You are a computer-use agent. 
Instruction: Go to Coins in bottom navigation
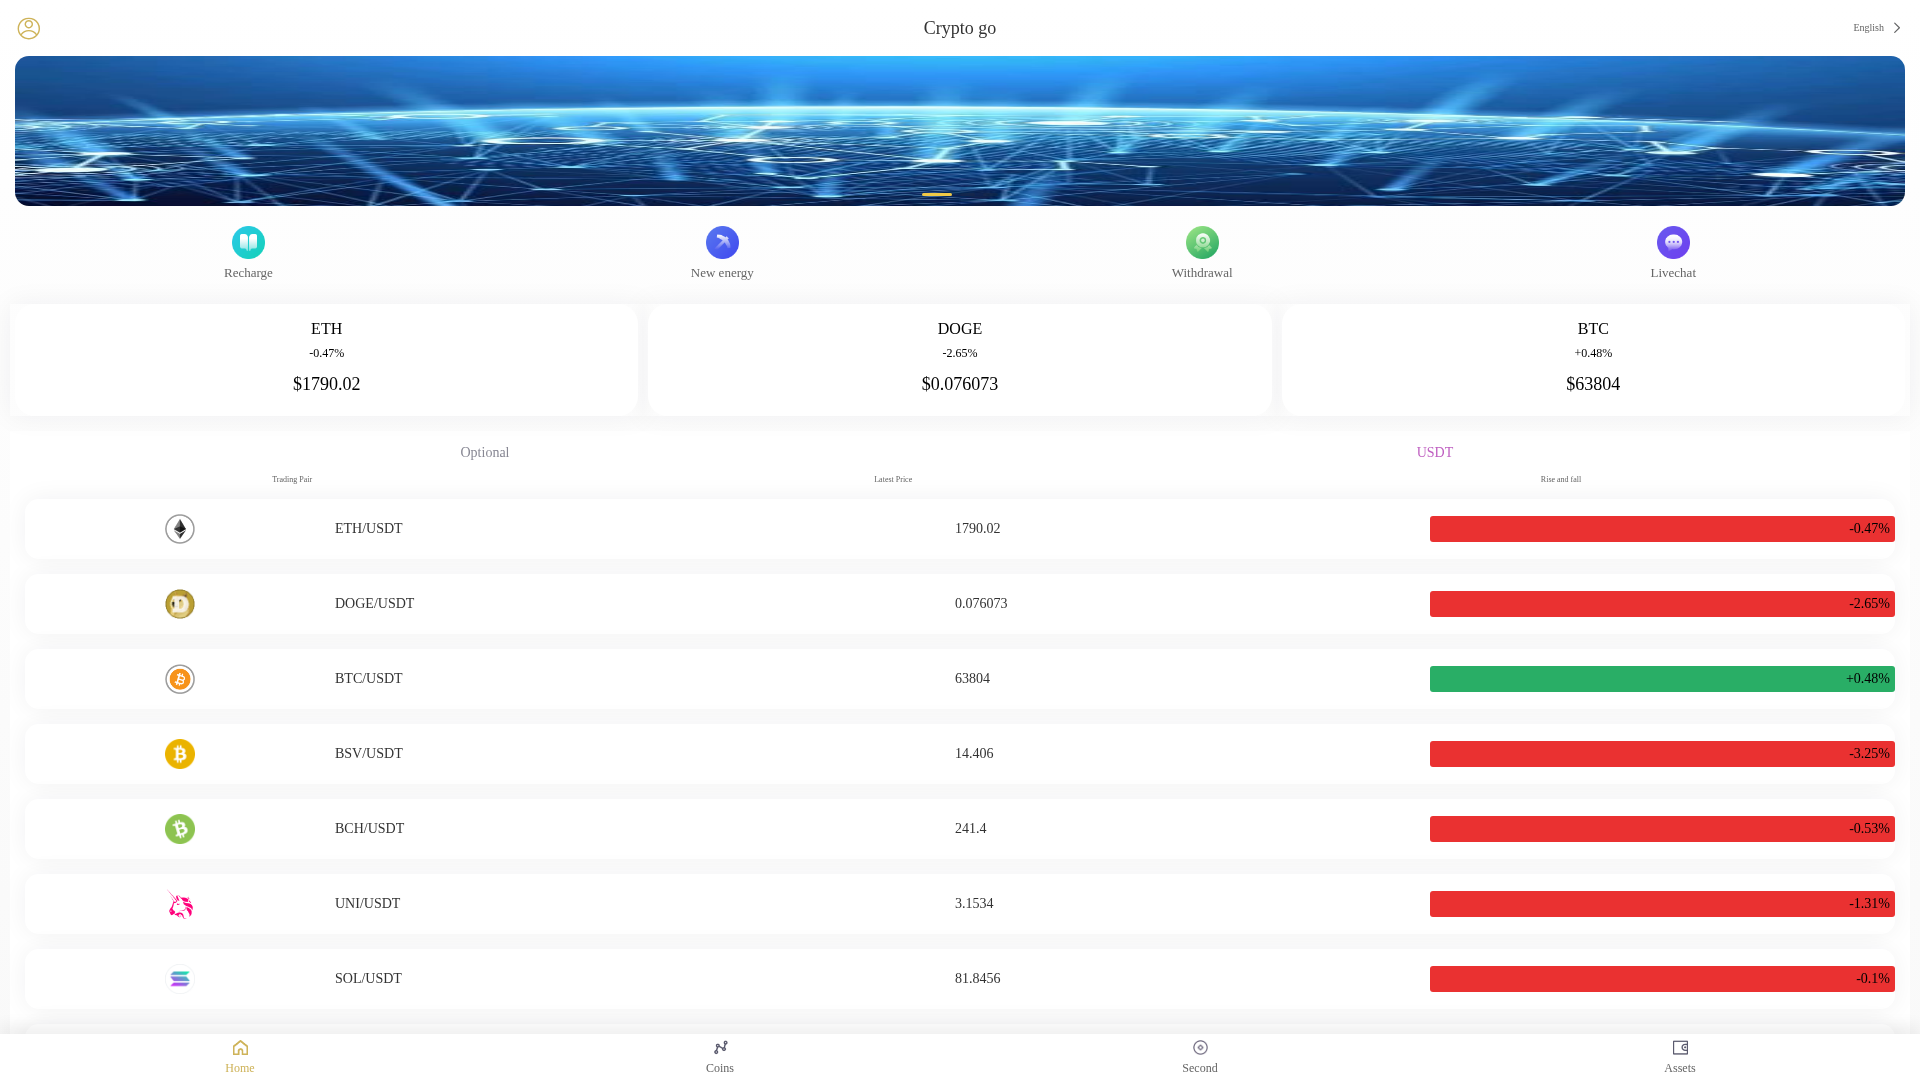click(x=720, y=1057)
